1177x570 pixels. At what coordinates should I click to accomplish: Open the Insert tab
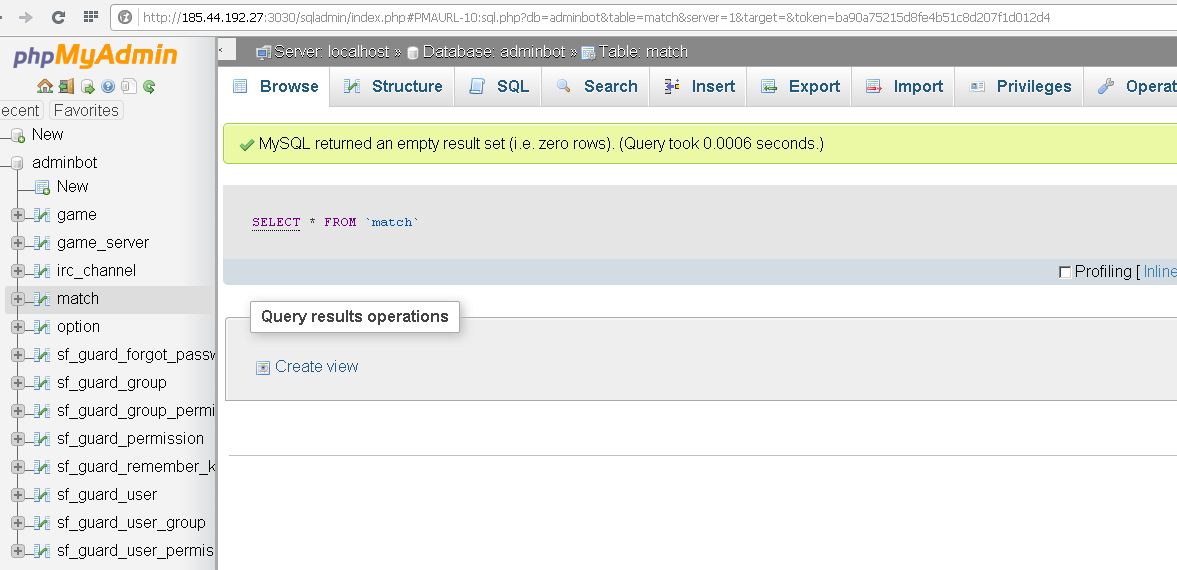tap(699, 86)
